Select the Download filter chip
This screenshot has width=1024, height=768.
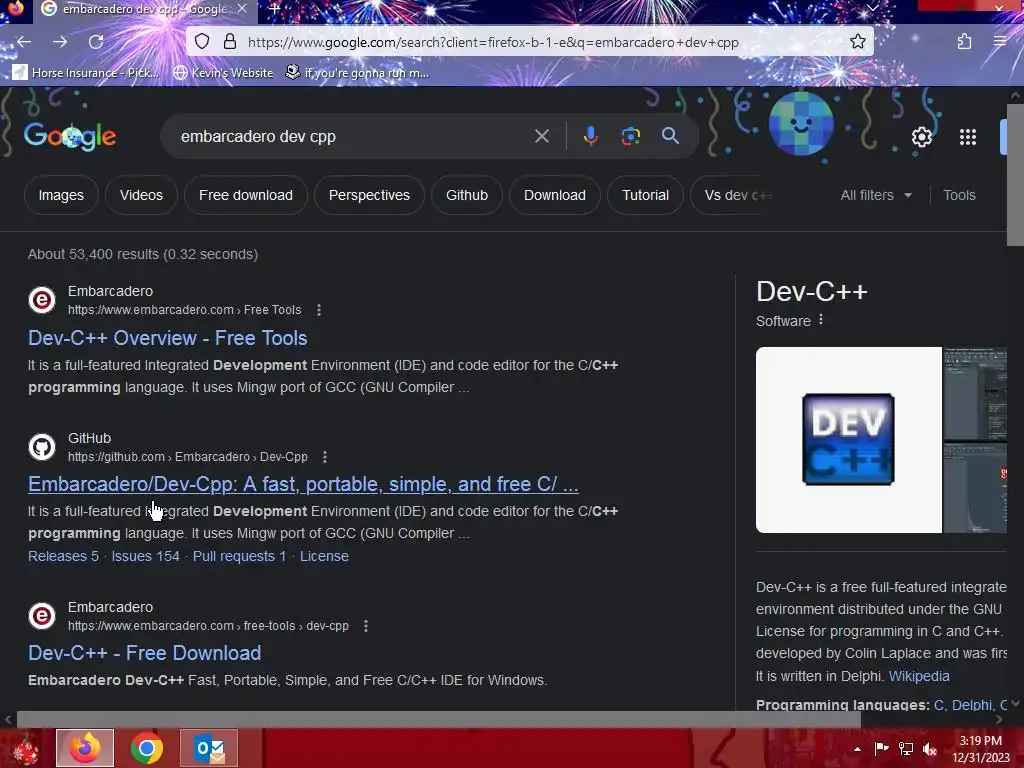(x=554, y=195)
